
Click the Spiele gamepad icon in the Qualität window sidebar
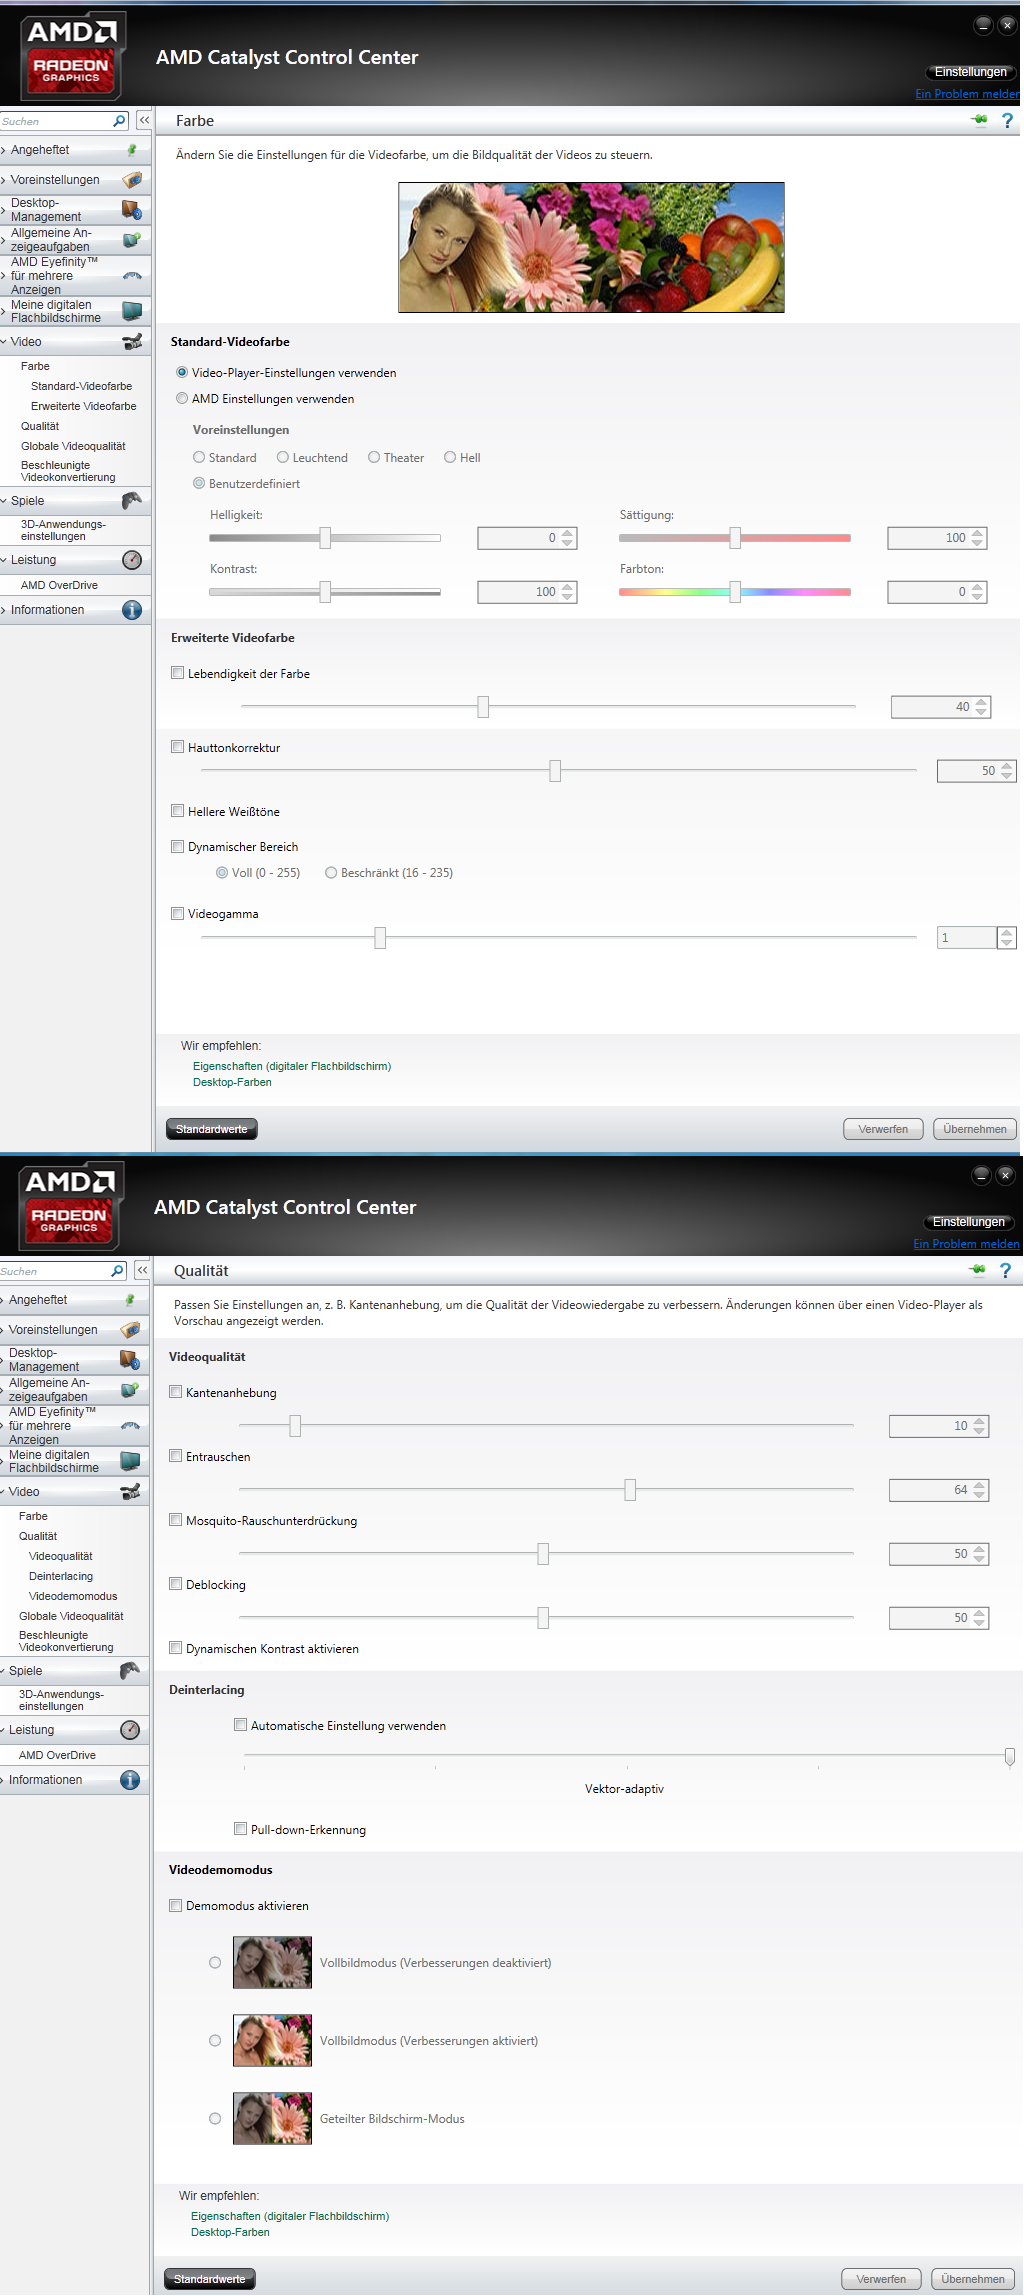point(129,1670)
